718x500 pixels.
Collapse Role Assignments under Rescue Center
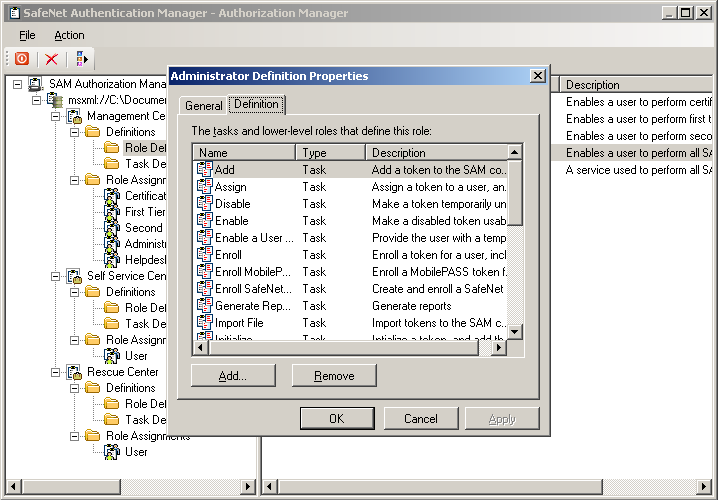[74, 436]
